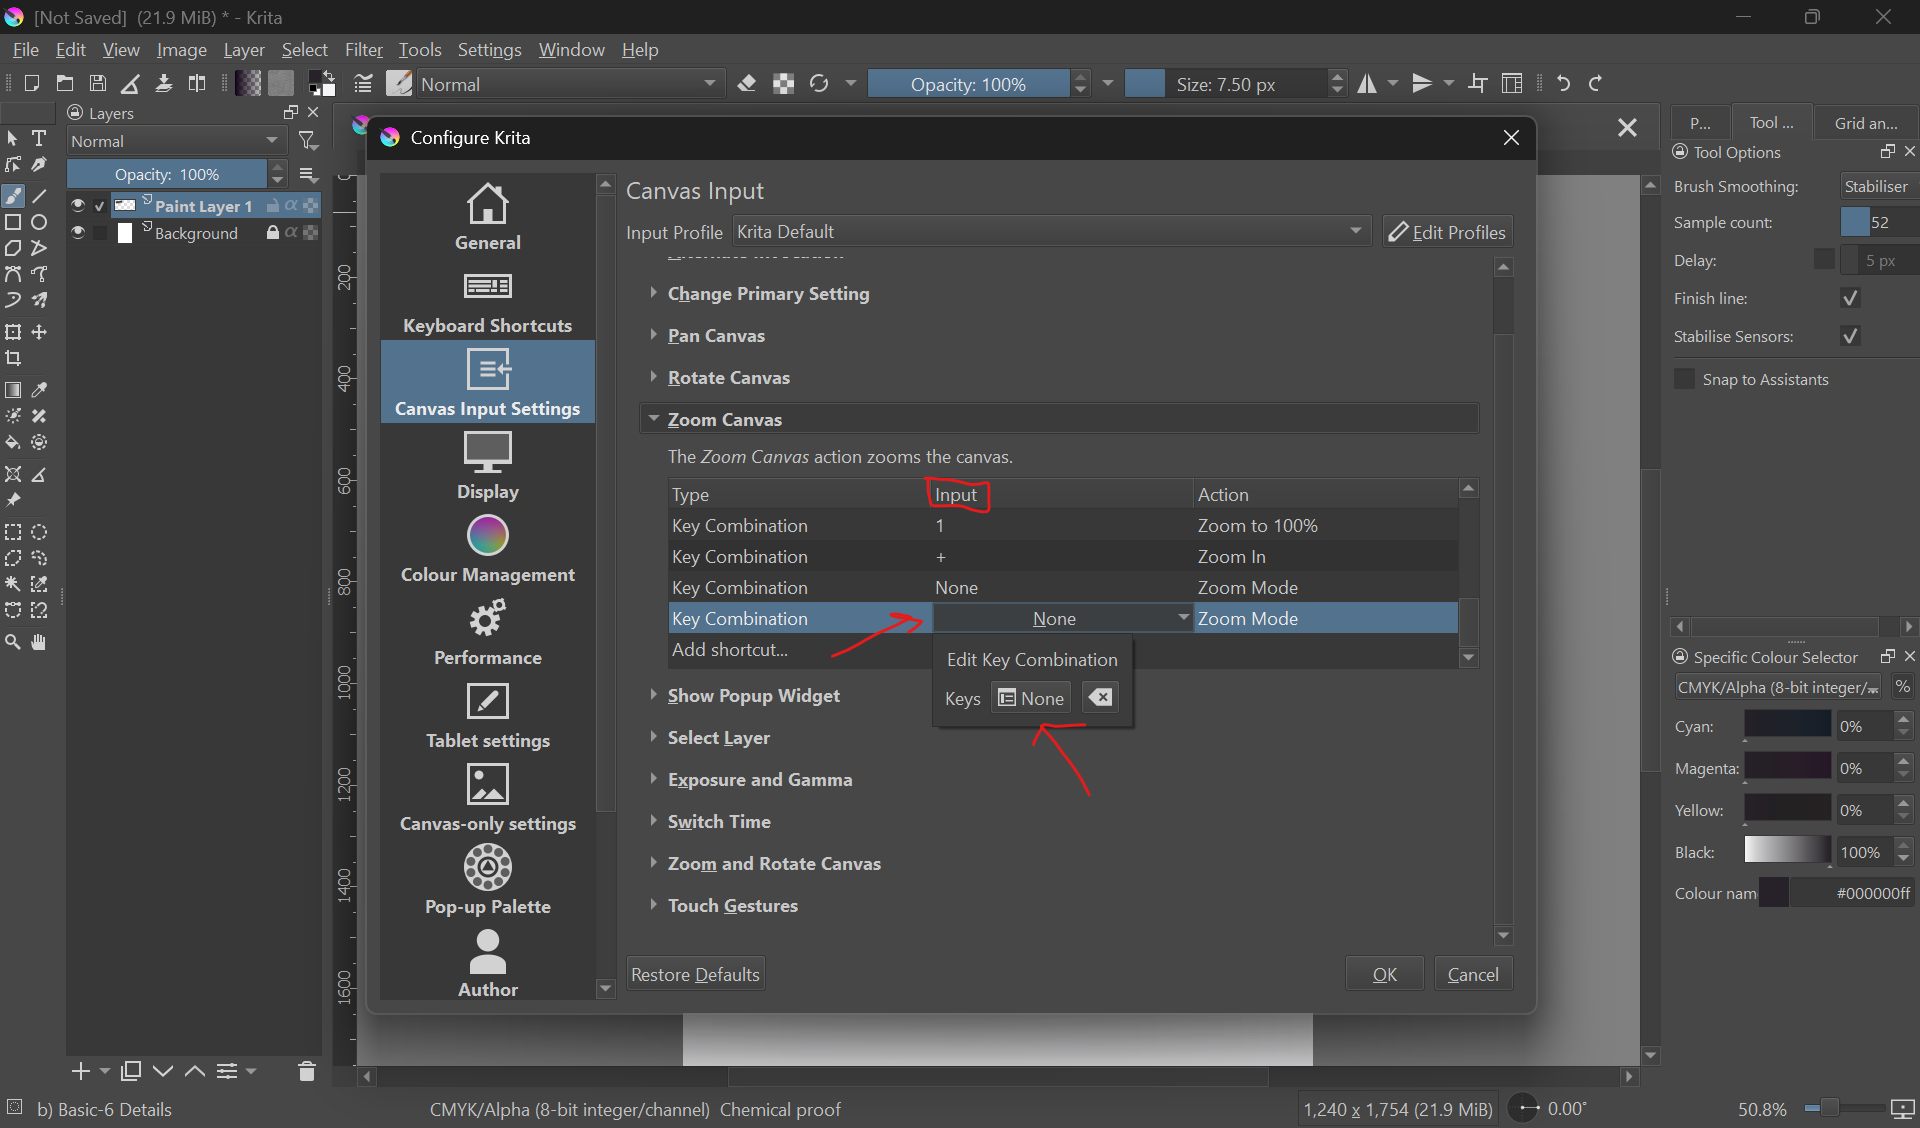Select the Text tool in the toolbox
The height and width of the screenshot is (1128, 1920).
pos(40,138)
